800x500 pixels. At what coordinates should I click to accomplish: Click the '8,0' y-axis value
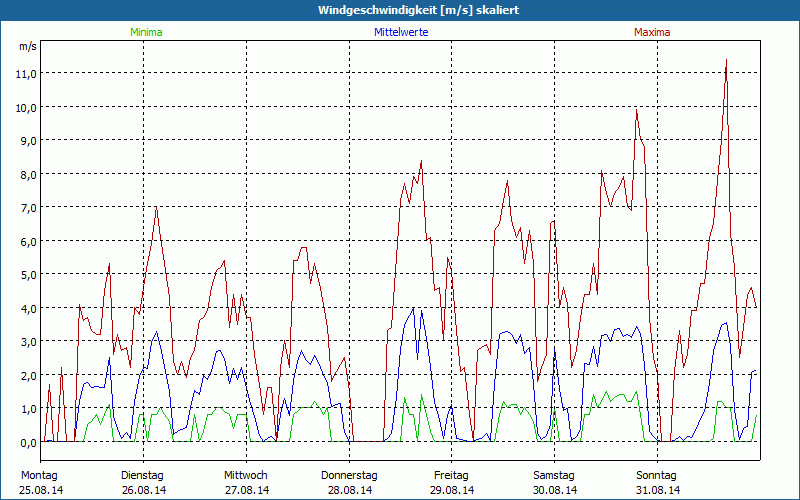pyautogui.click(x=29, y=174)
